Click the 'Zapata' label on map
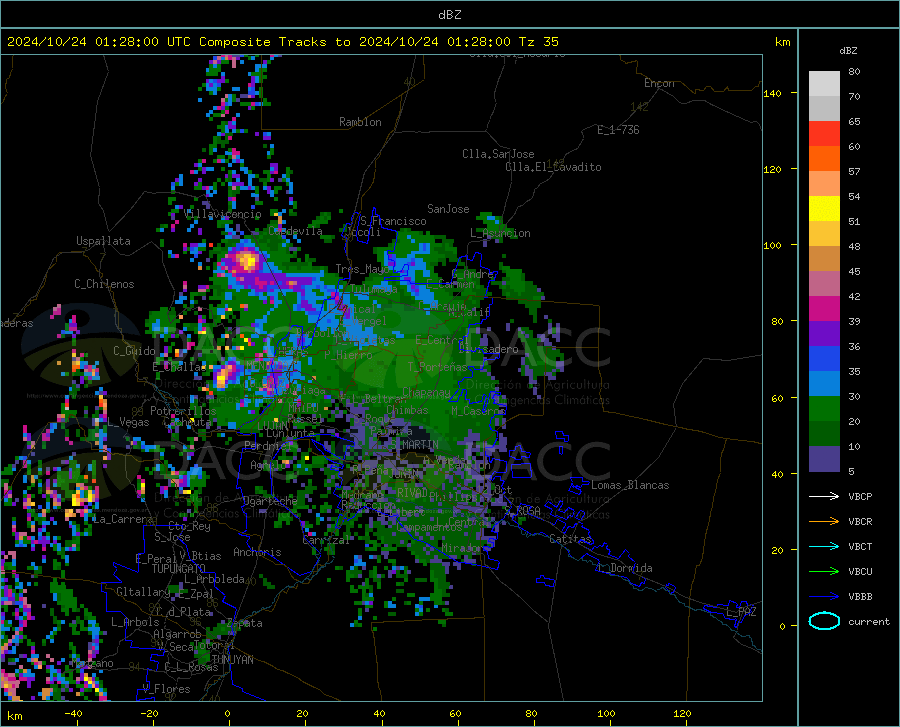Screen dimensions: 900x727 245,623
